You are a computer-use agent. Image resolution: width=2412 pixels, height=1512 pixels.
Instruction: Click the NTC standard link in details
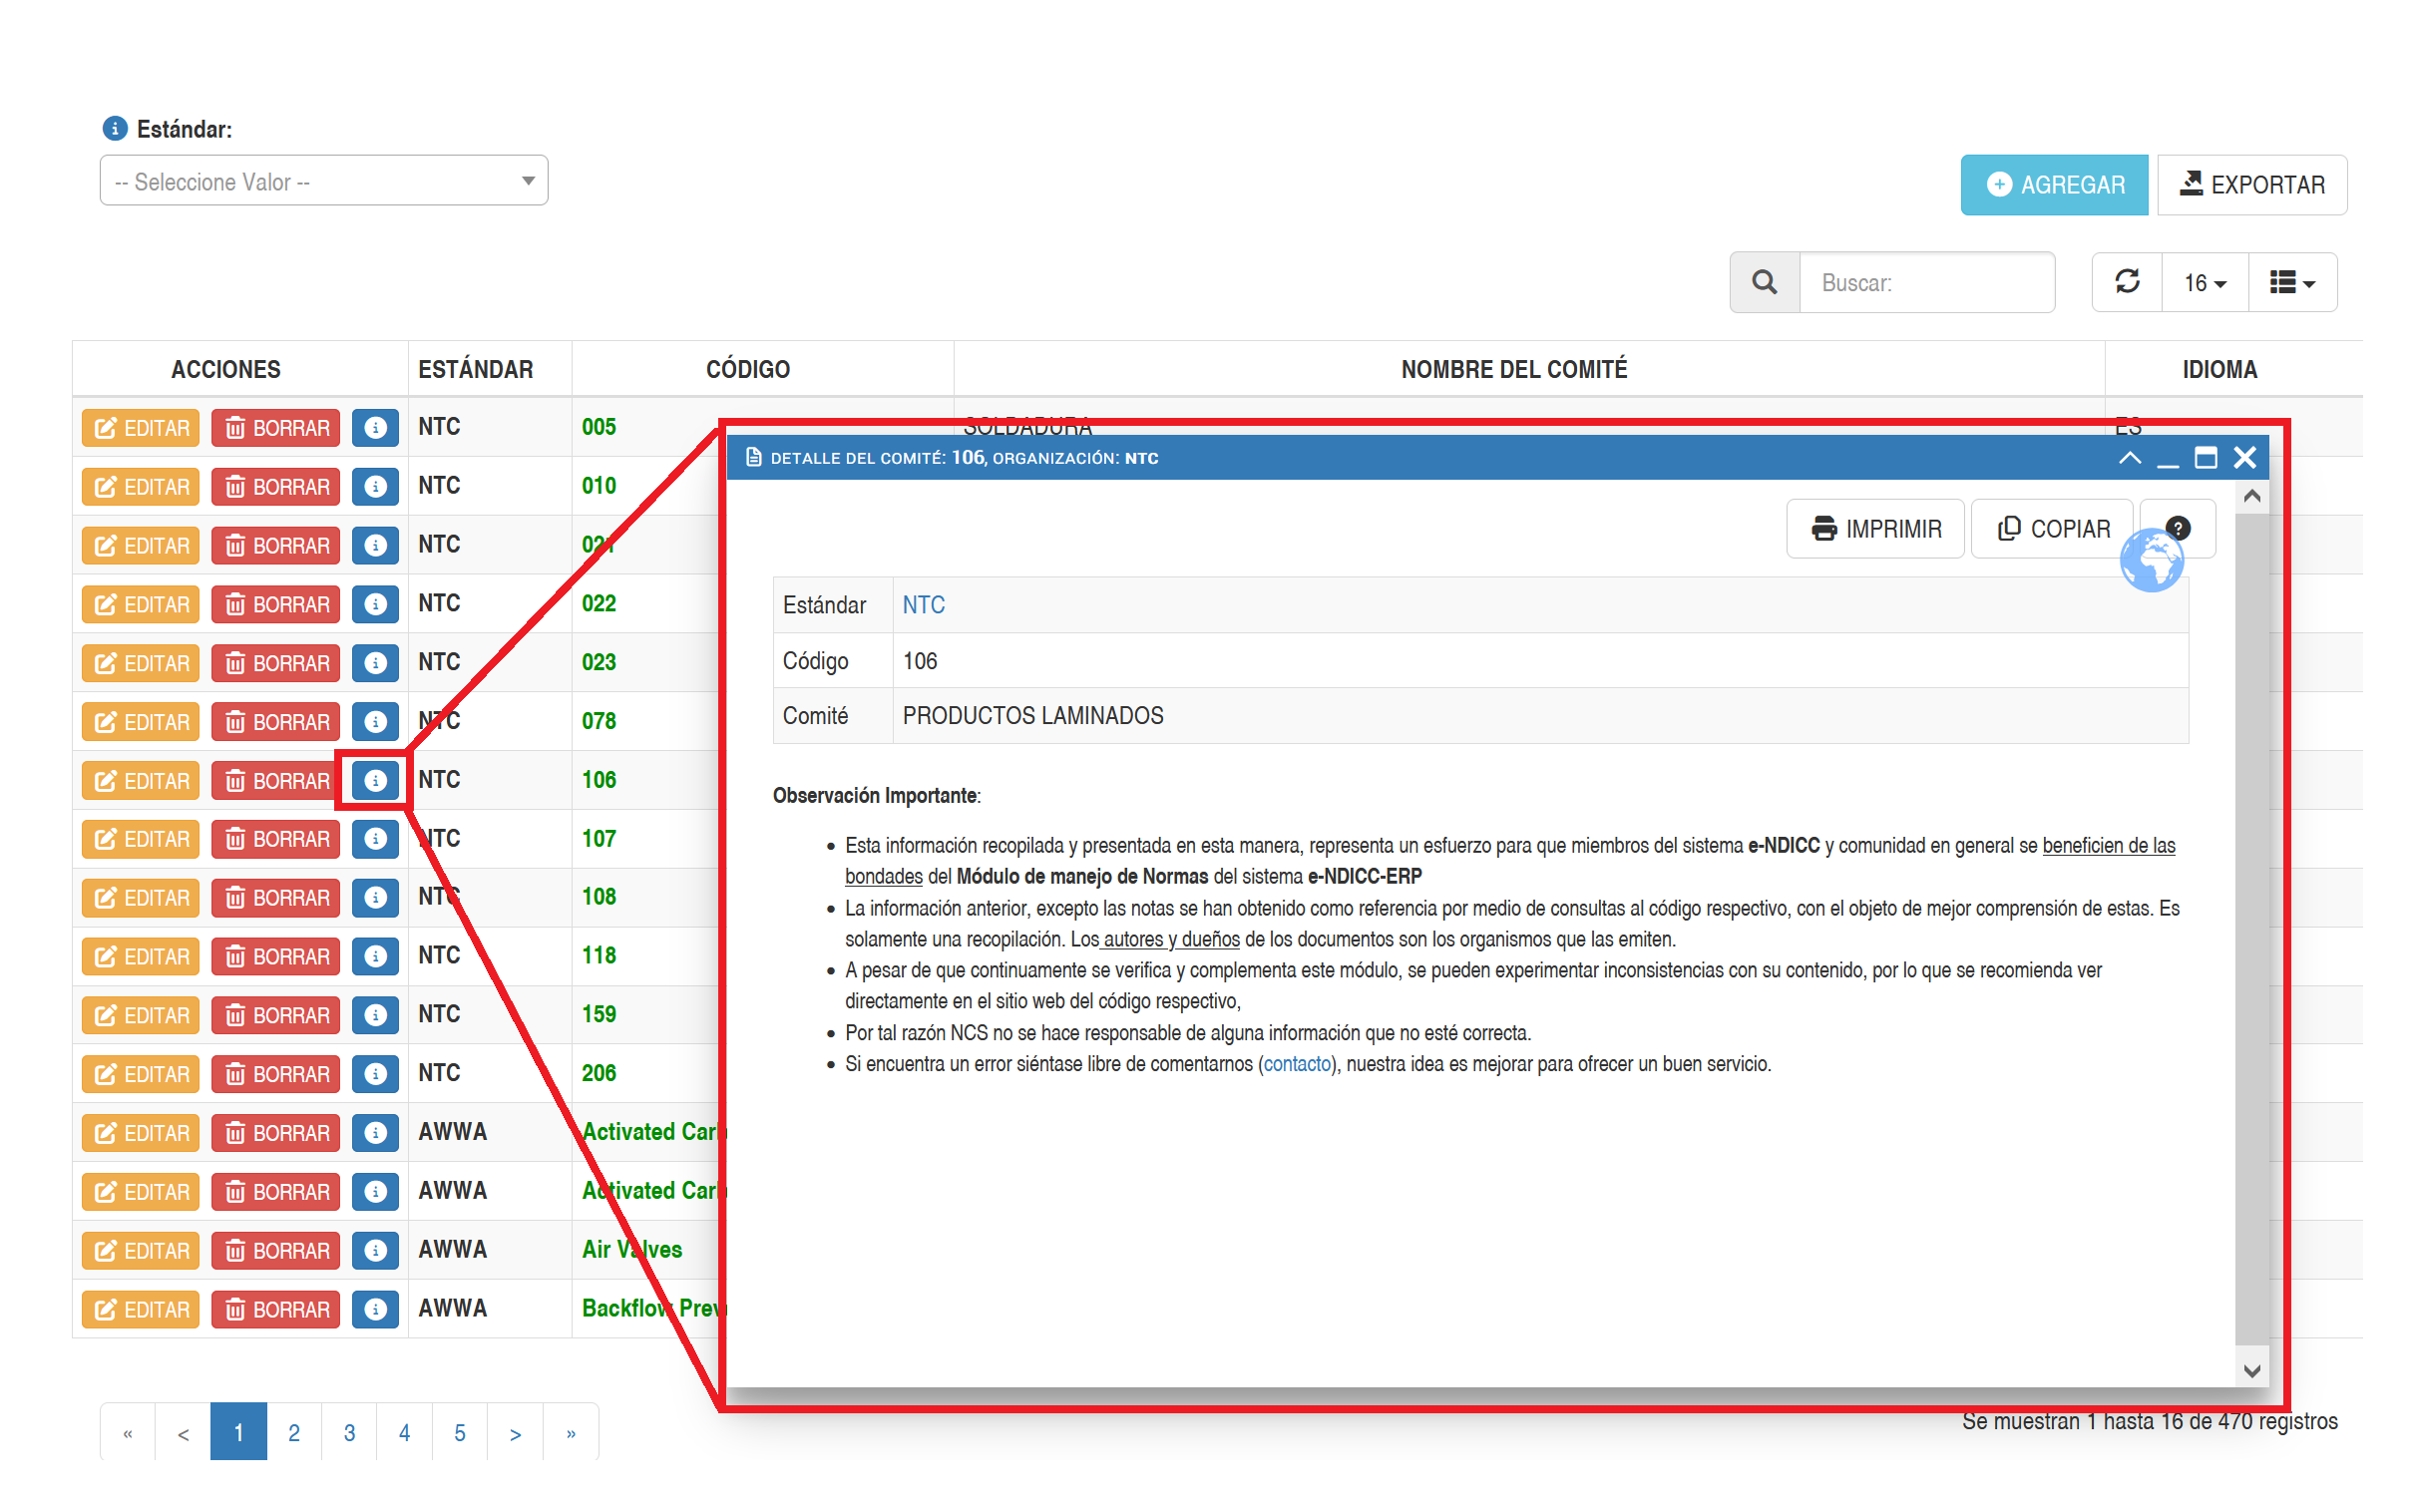(923, 605)
